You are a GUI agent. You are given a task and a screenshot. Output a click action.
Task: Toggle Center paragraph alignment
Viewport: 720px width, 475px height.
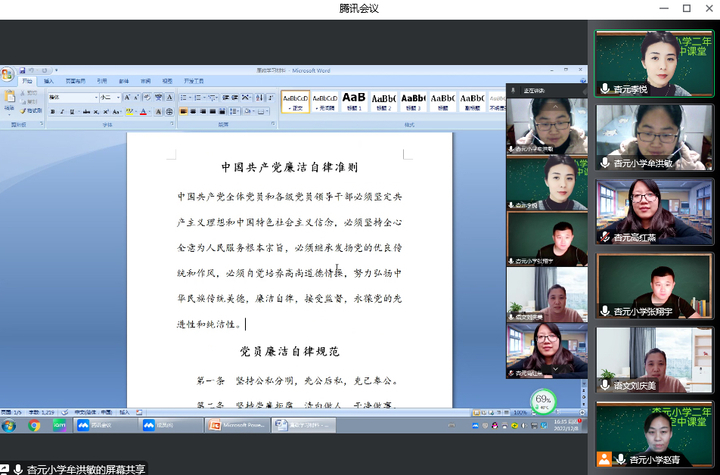[x=193, y=111]
